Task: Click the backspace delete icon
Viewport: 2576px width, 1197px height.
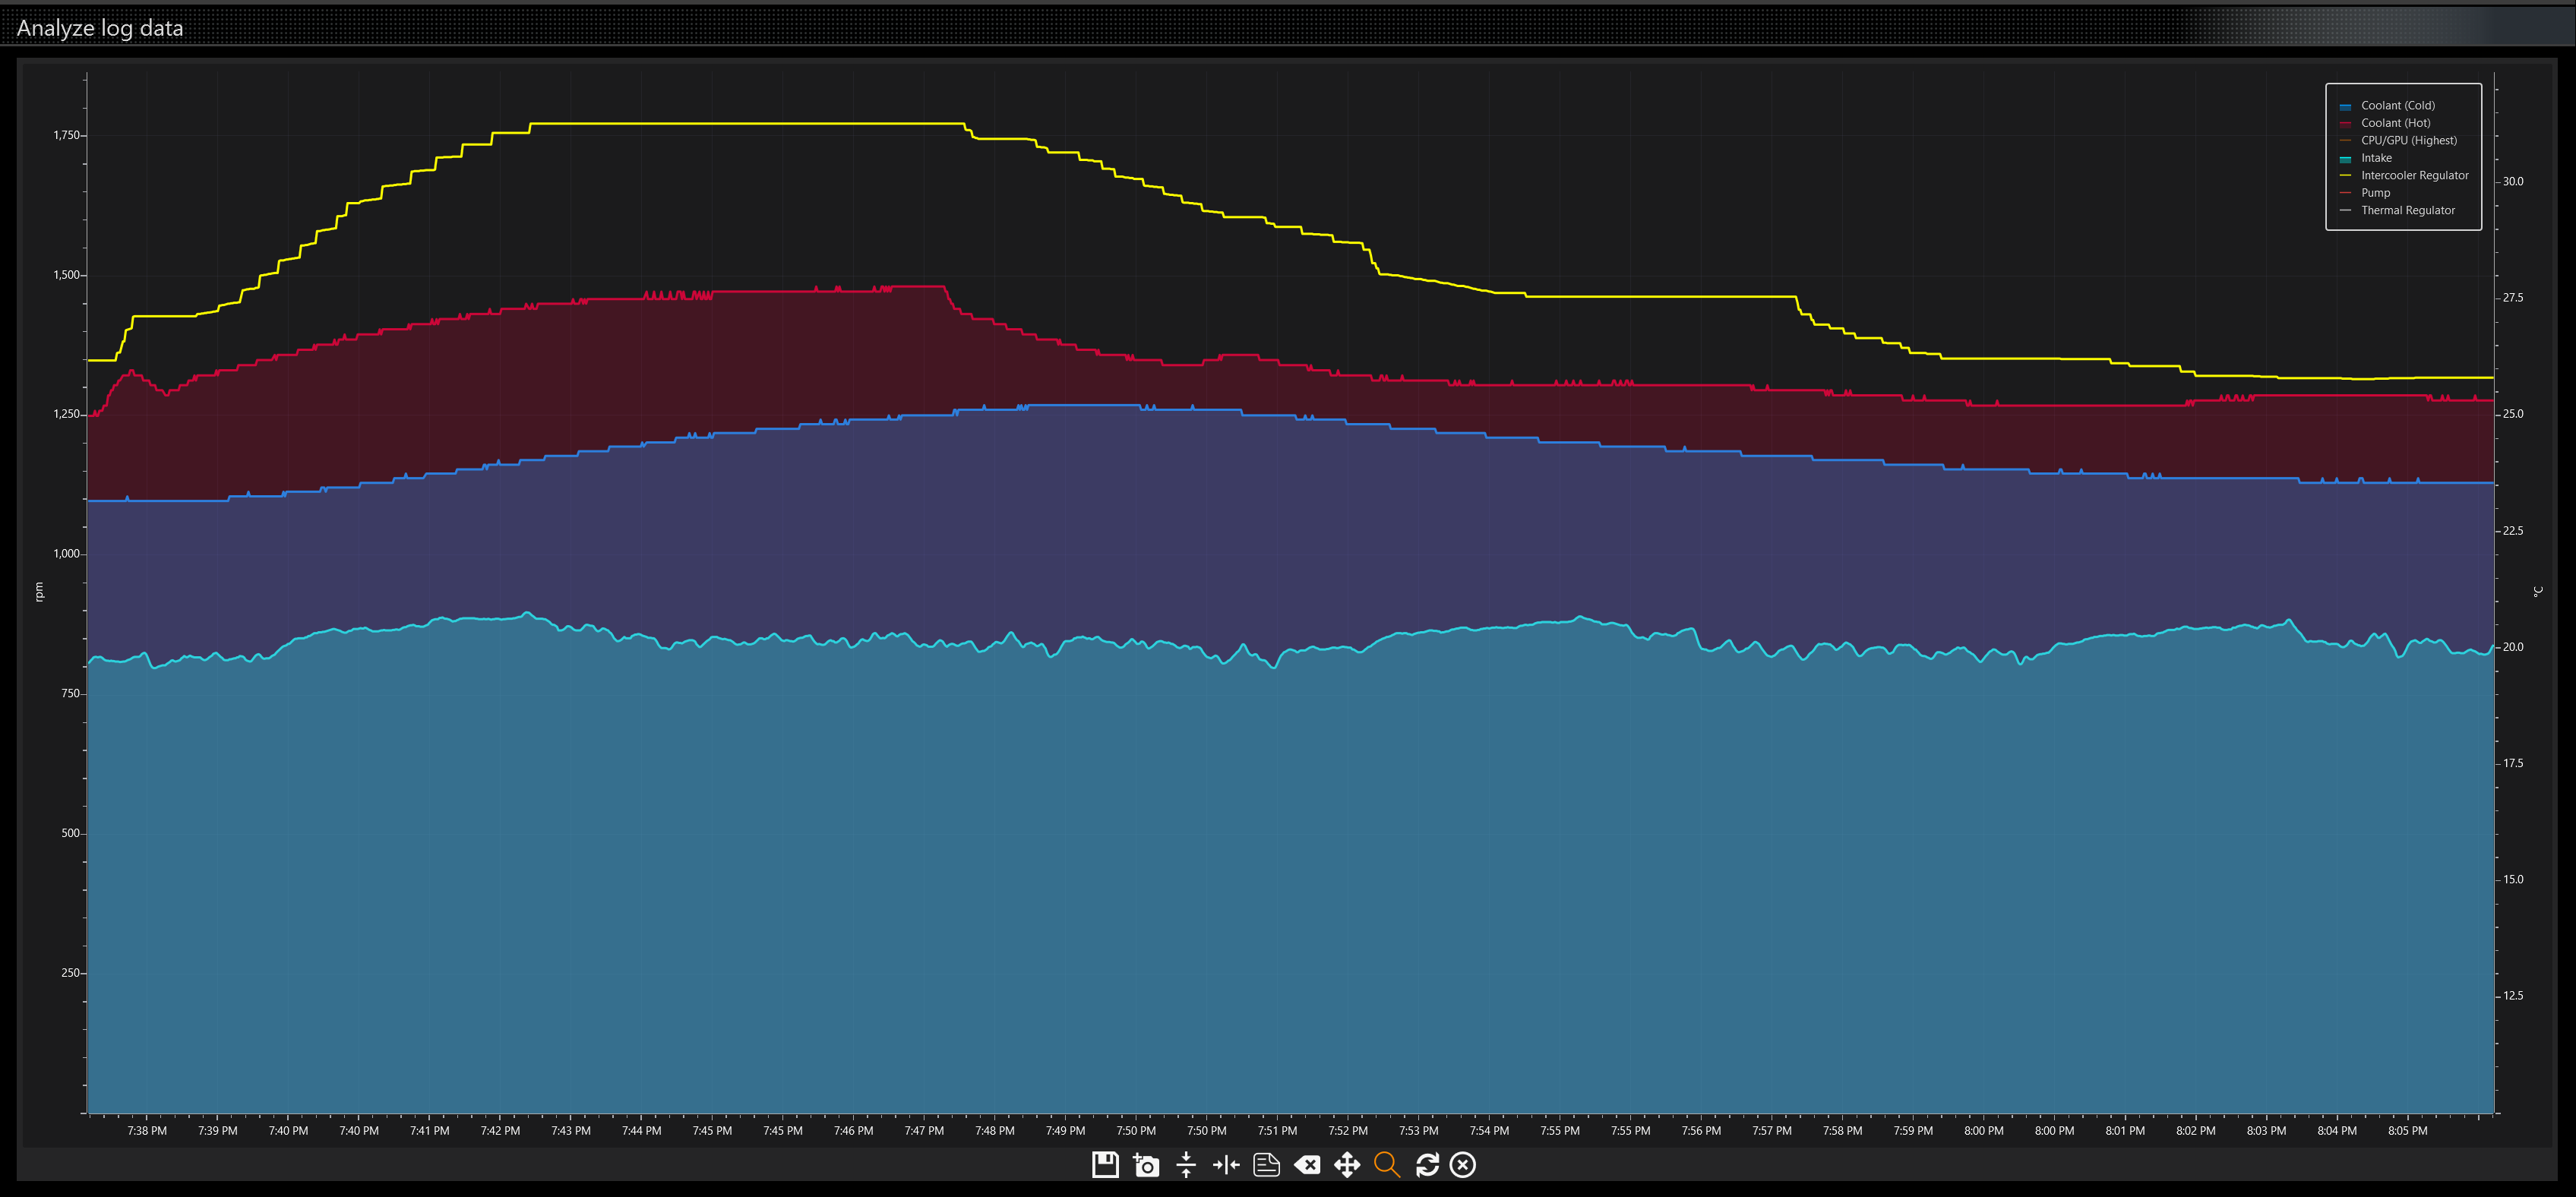Action: [x=1307, y=1165]
